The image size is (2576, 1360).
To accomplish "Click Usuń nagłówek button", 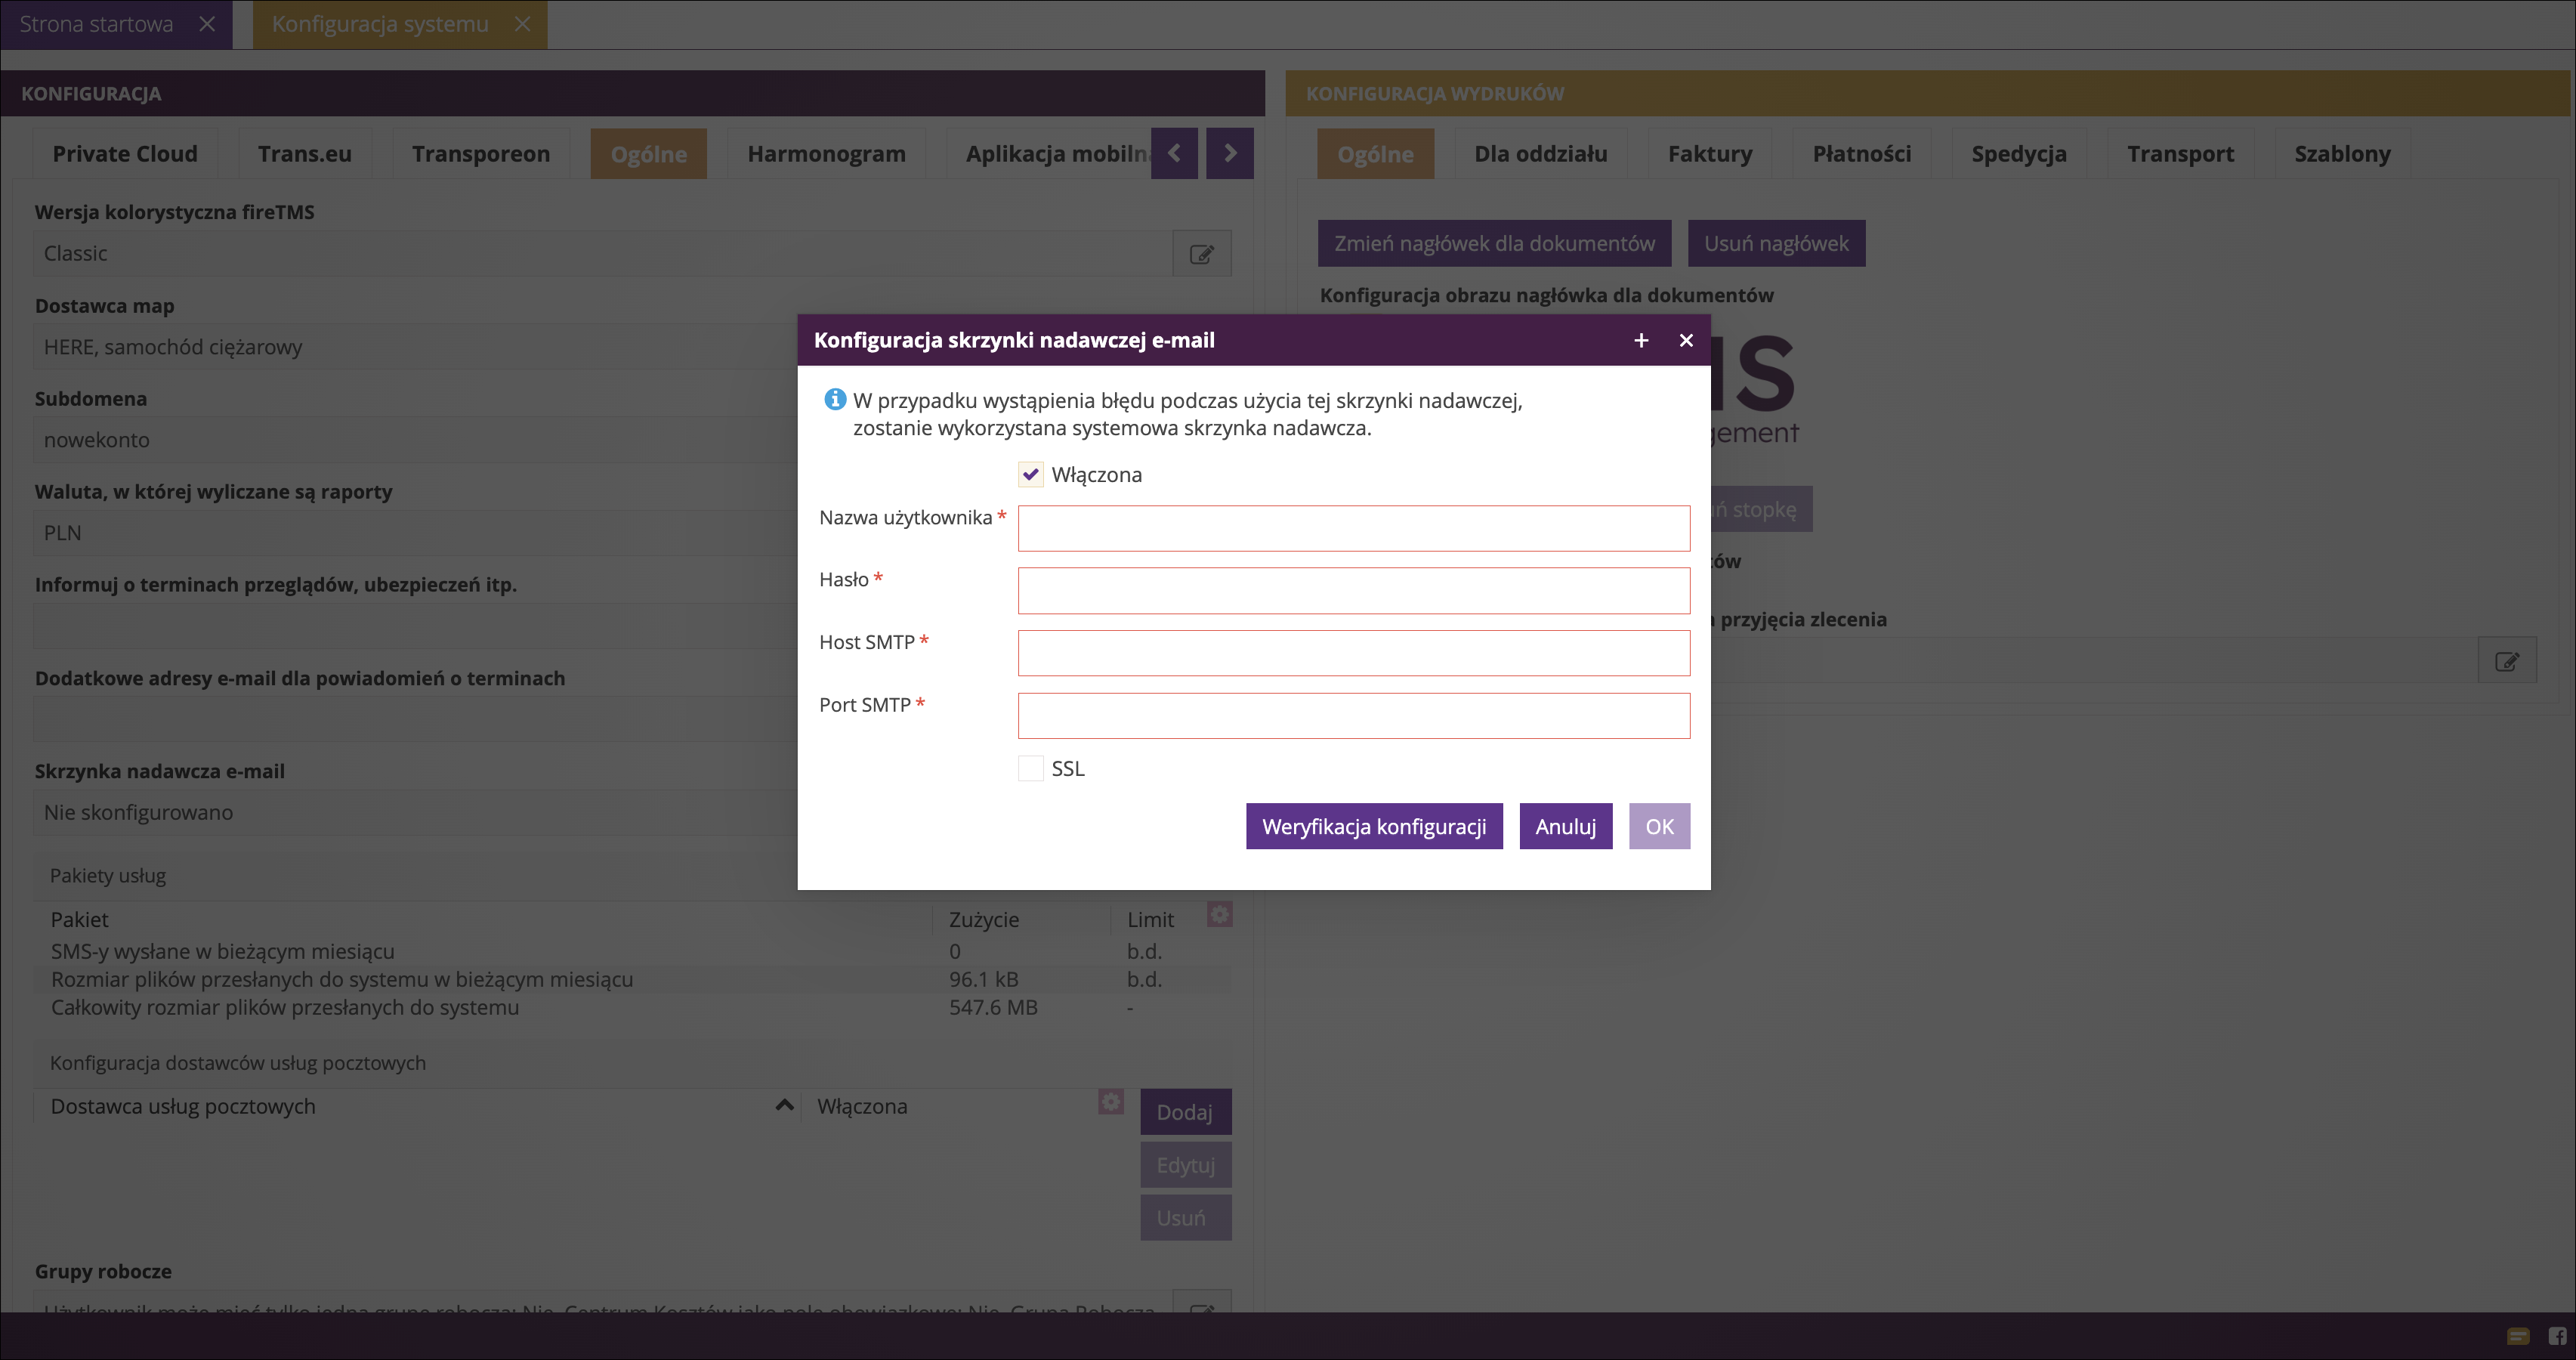I will [1776, 243].
